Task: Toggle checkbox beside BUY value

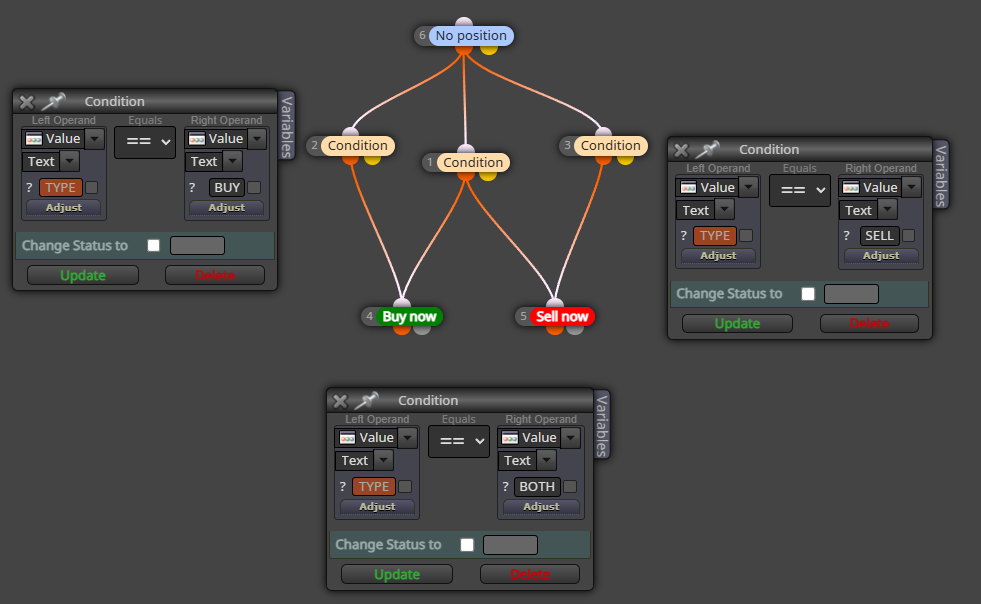Action: pos(254,187)
